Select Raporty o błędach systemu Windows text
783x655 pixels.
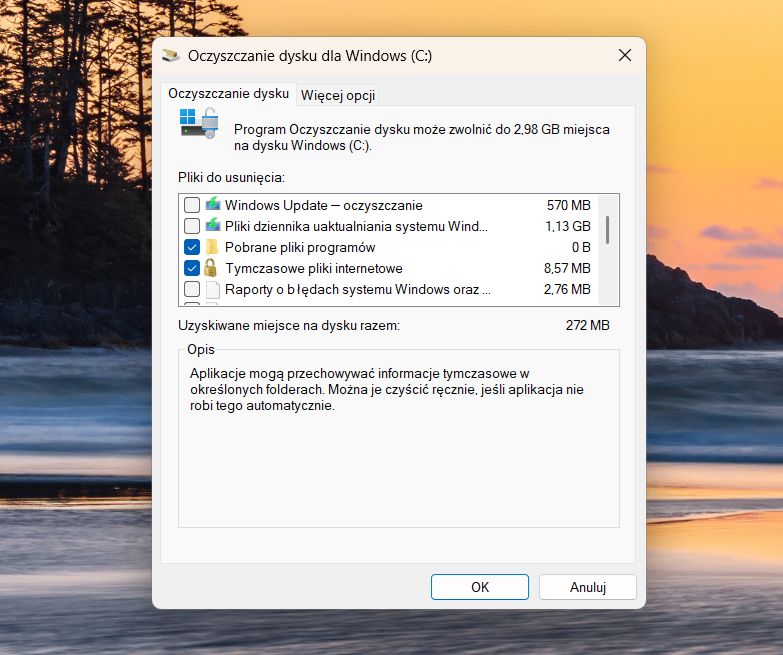click(358, 290)
